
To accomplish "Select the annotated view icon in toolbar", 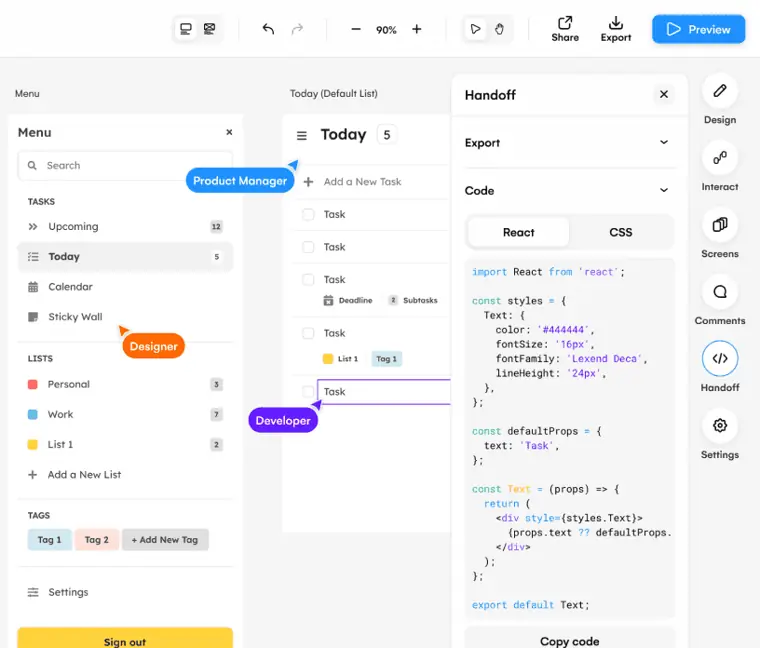I will (209, 29).
